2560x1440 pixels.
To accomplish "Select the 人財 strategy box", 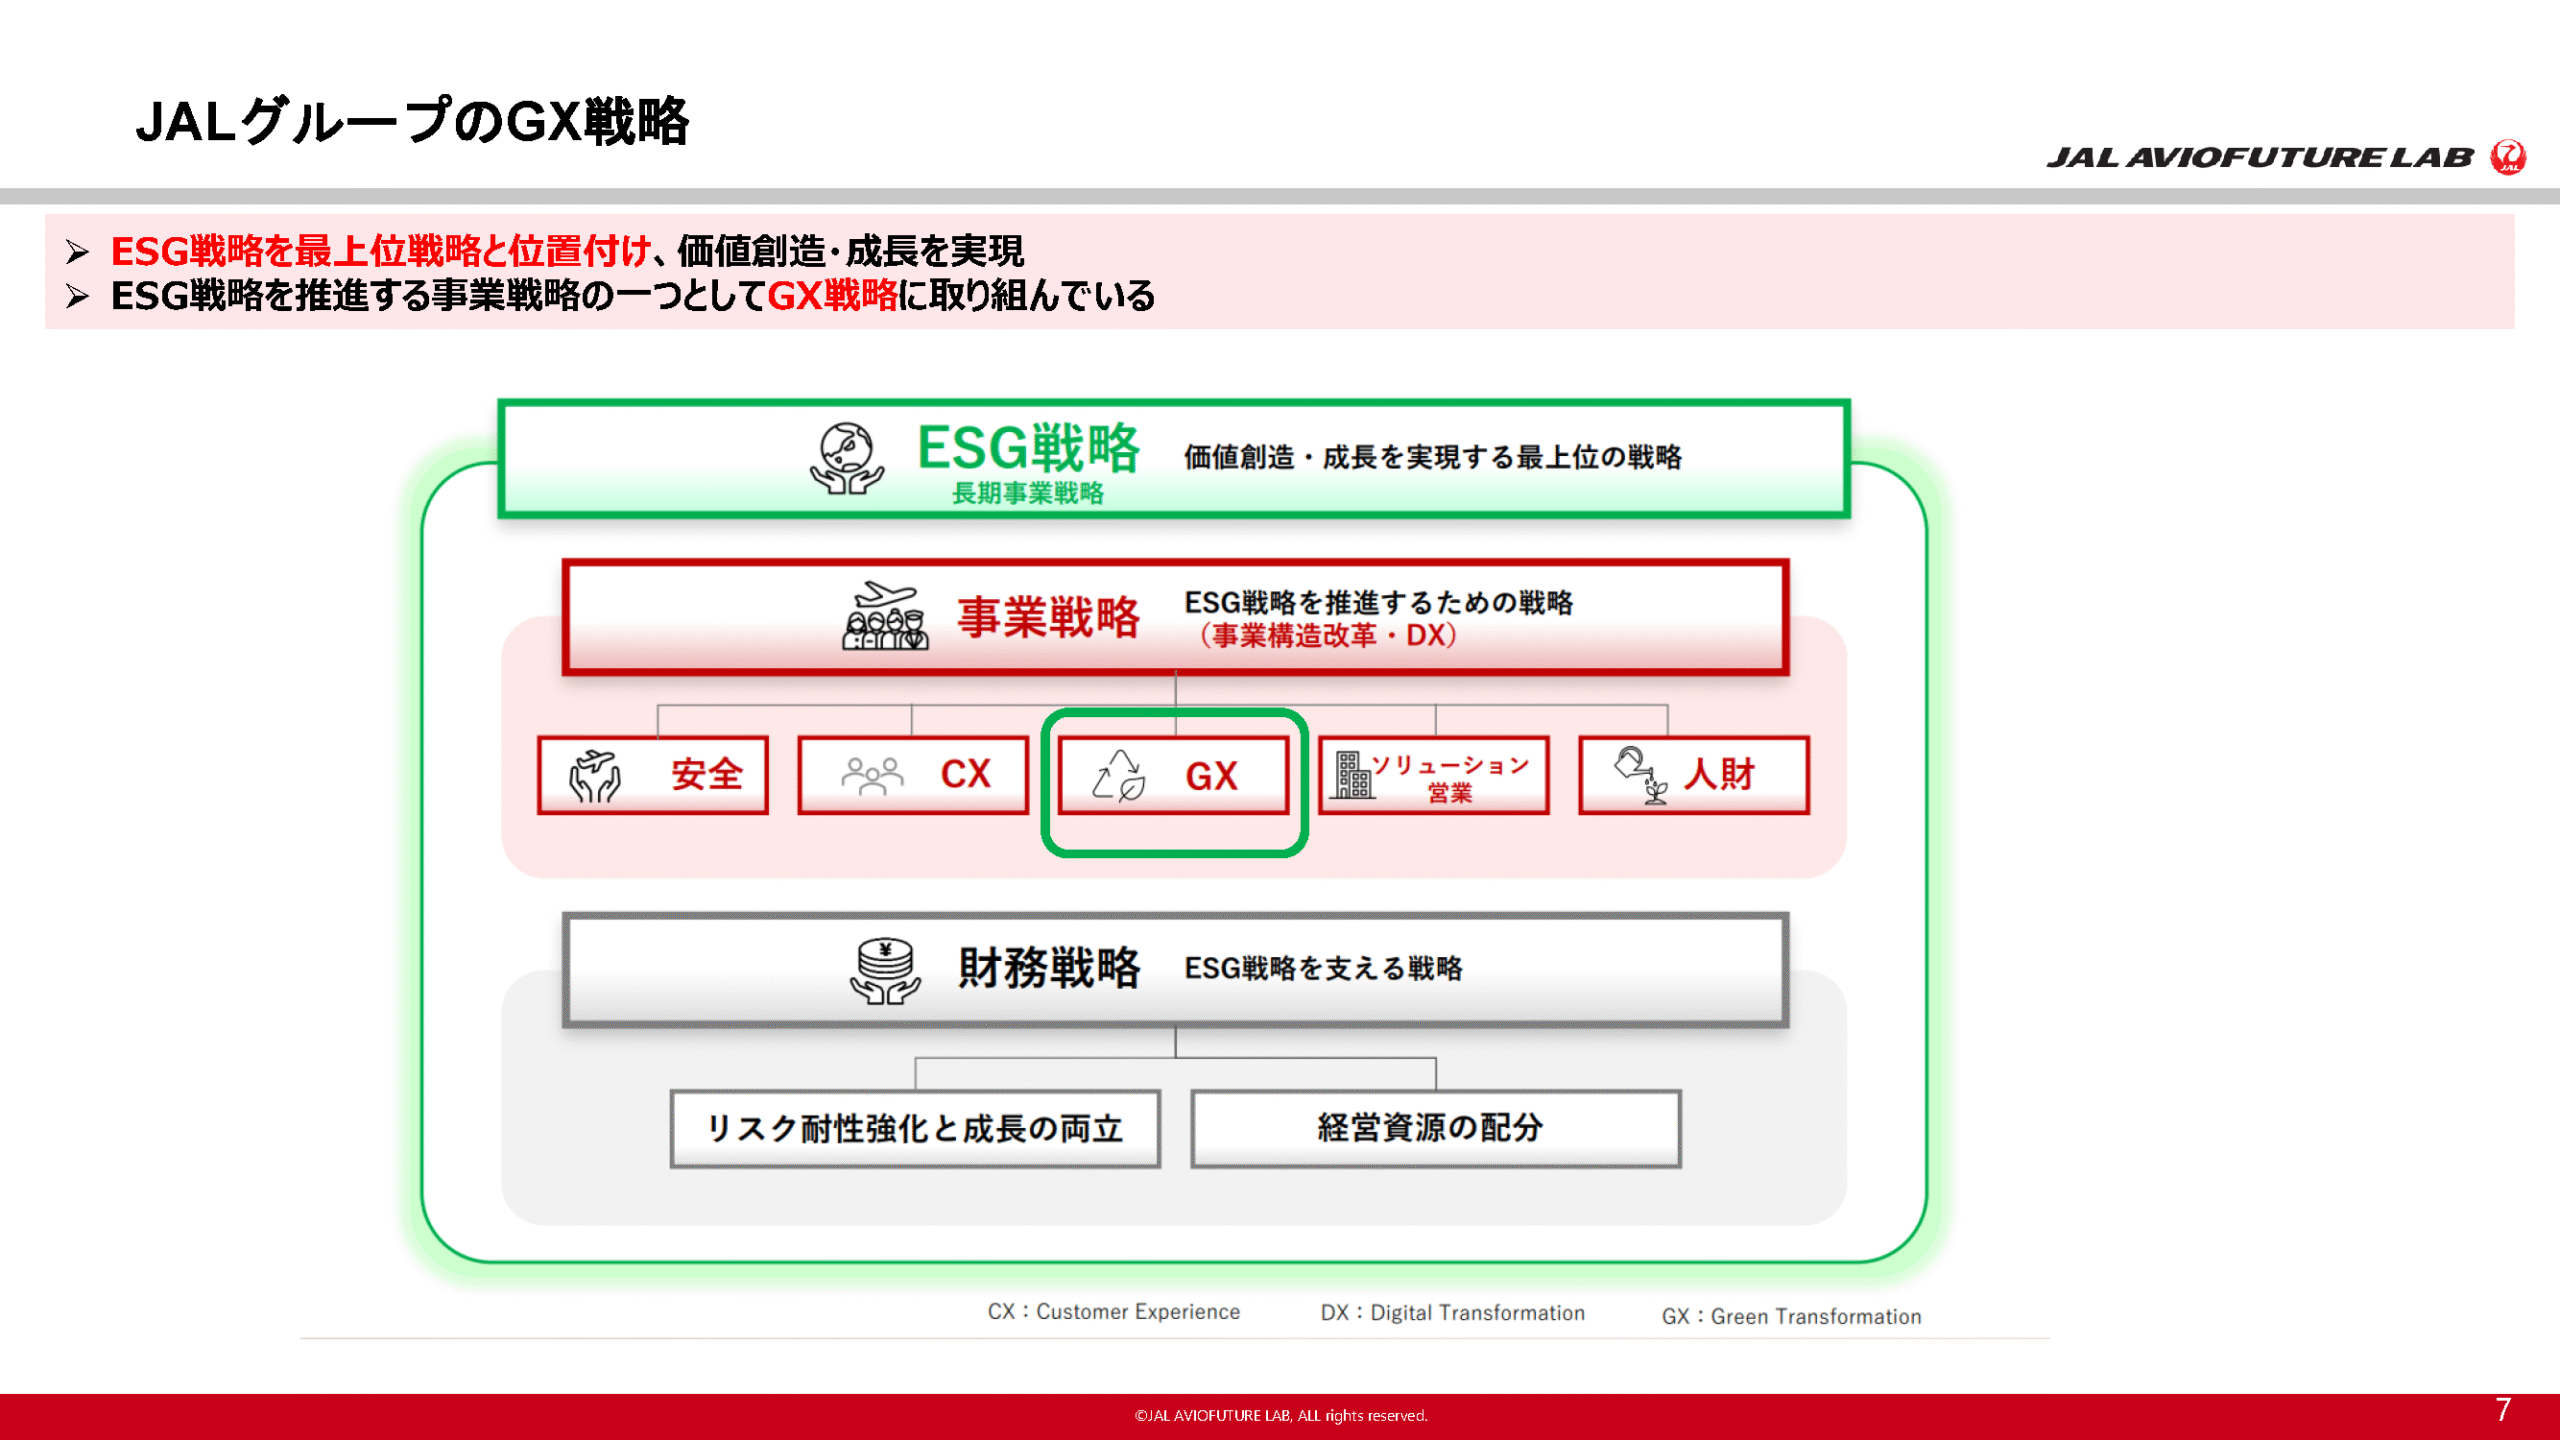I will point(1694,776).
